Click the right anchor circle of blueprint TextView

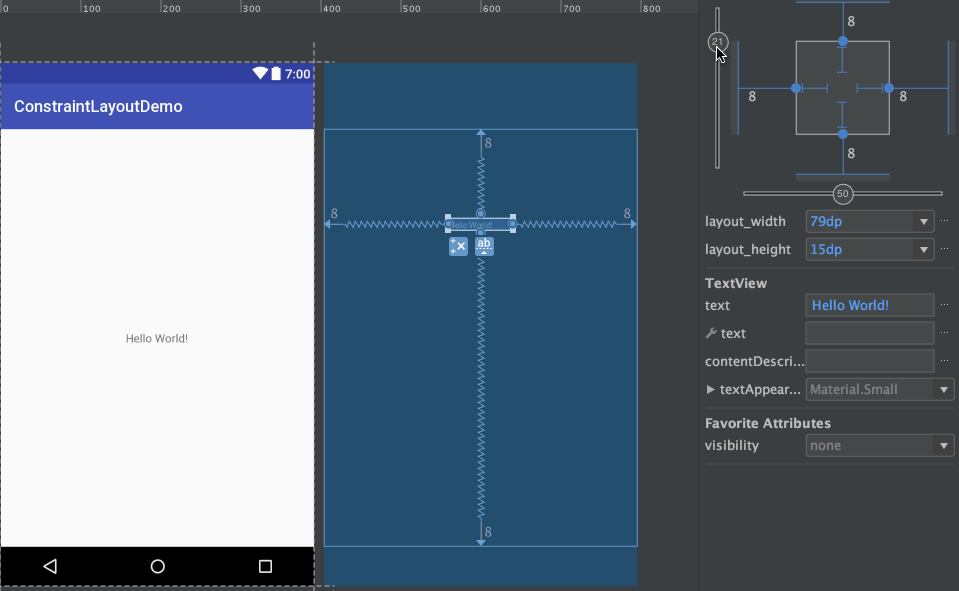coord(513,225)
